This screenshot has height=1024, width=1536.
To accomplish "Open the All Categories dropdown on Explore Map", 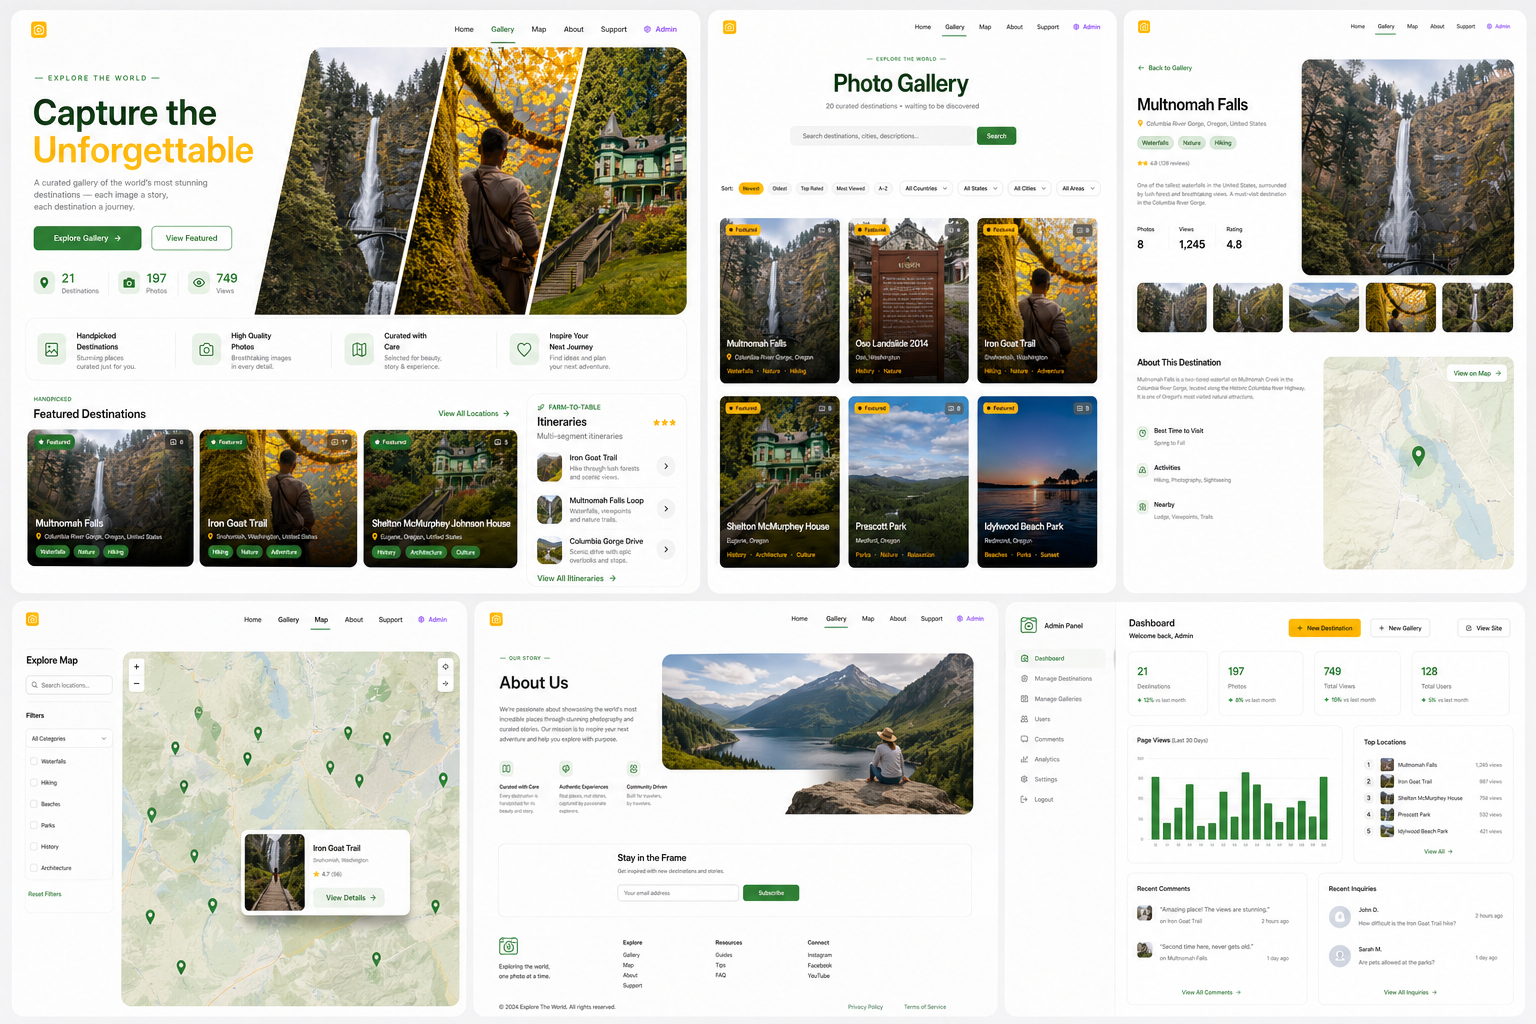I will (70, 739).
